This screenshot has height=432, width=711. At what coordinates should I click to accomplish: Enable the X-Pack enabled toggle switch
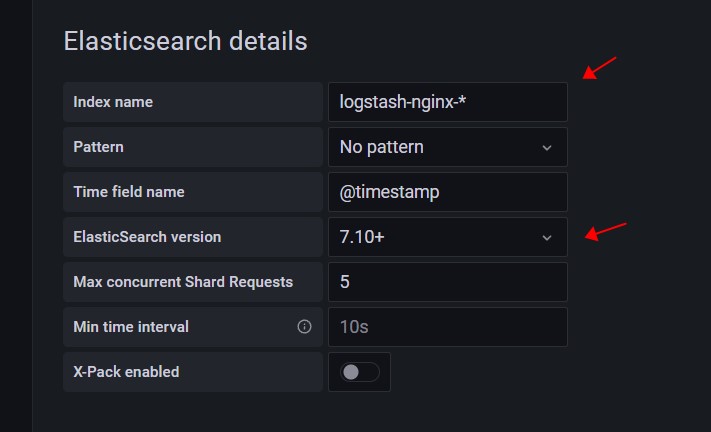click(360, 372)
